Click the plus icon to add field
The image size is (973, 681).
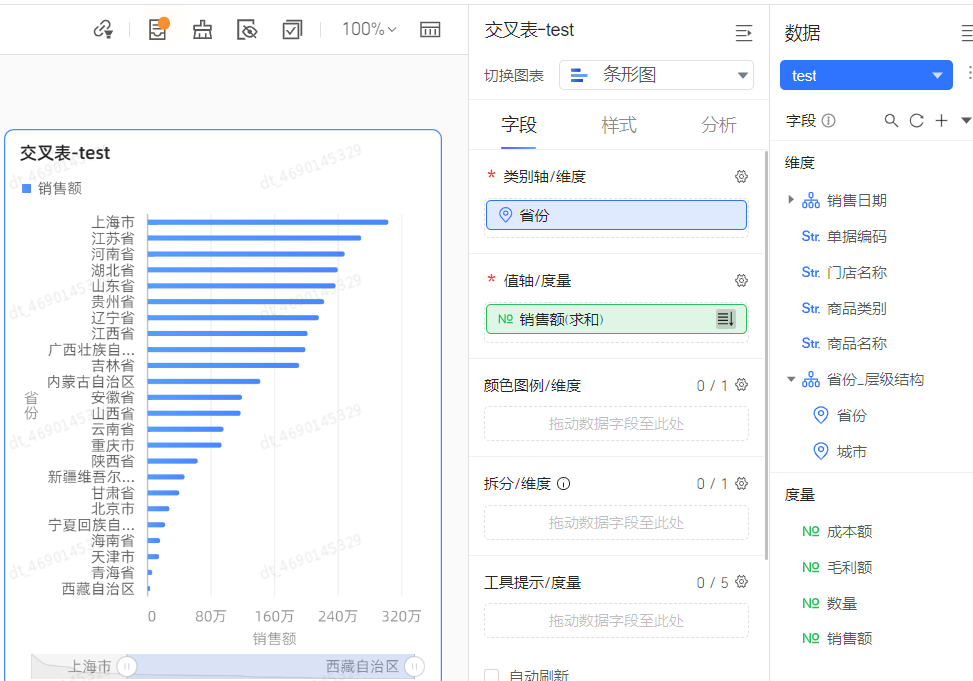pyautogui.click(x=941, y=120)
